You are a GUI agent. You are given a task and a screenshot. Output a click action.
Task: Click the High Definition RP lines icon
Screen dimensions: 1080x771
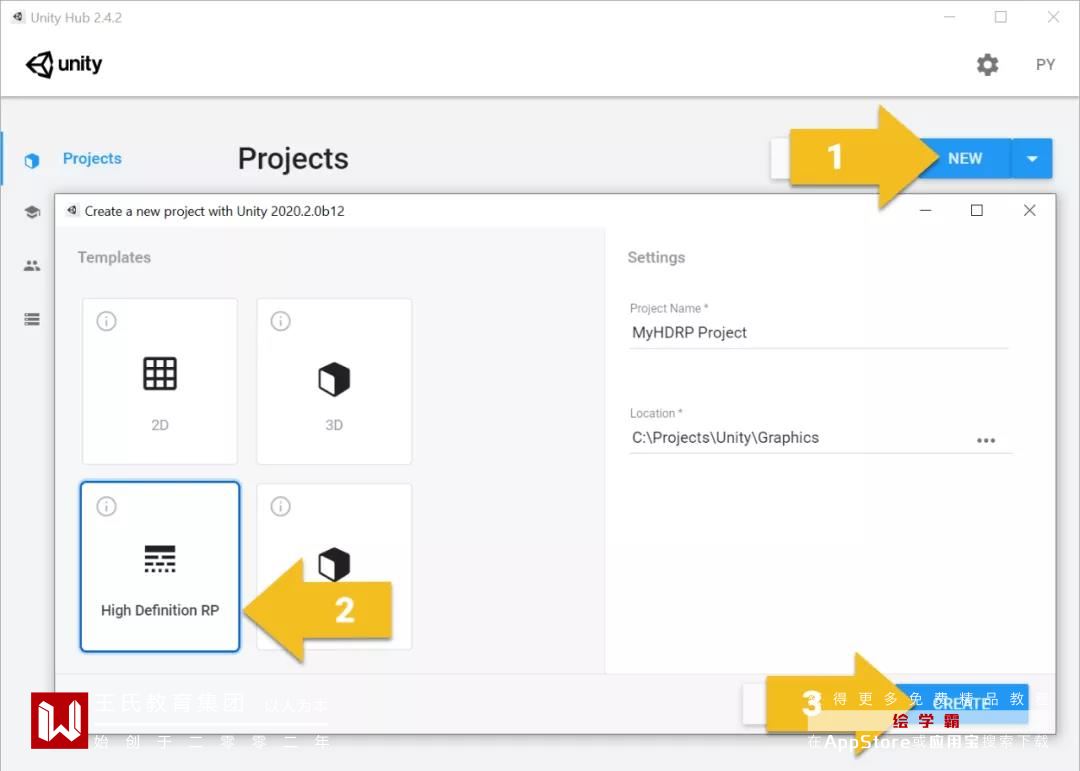[x=160, y=559]
